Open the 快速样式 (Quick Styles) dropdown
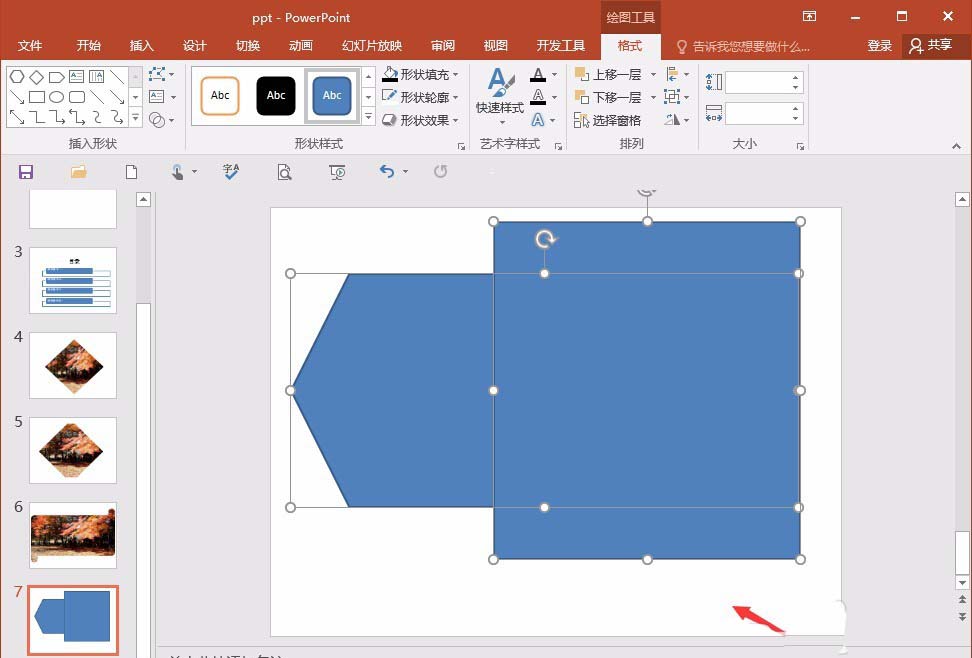972x658 pixels. coord(500,100)
